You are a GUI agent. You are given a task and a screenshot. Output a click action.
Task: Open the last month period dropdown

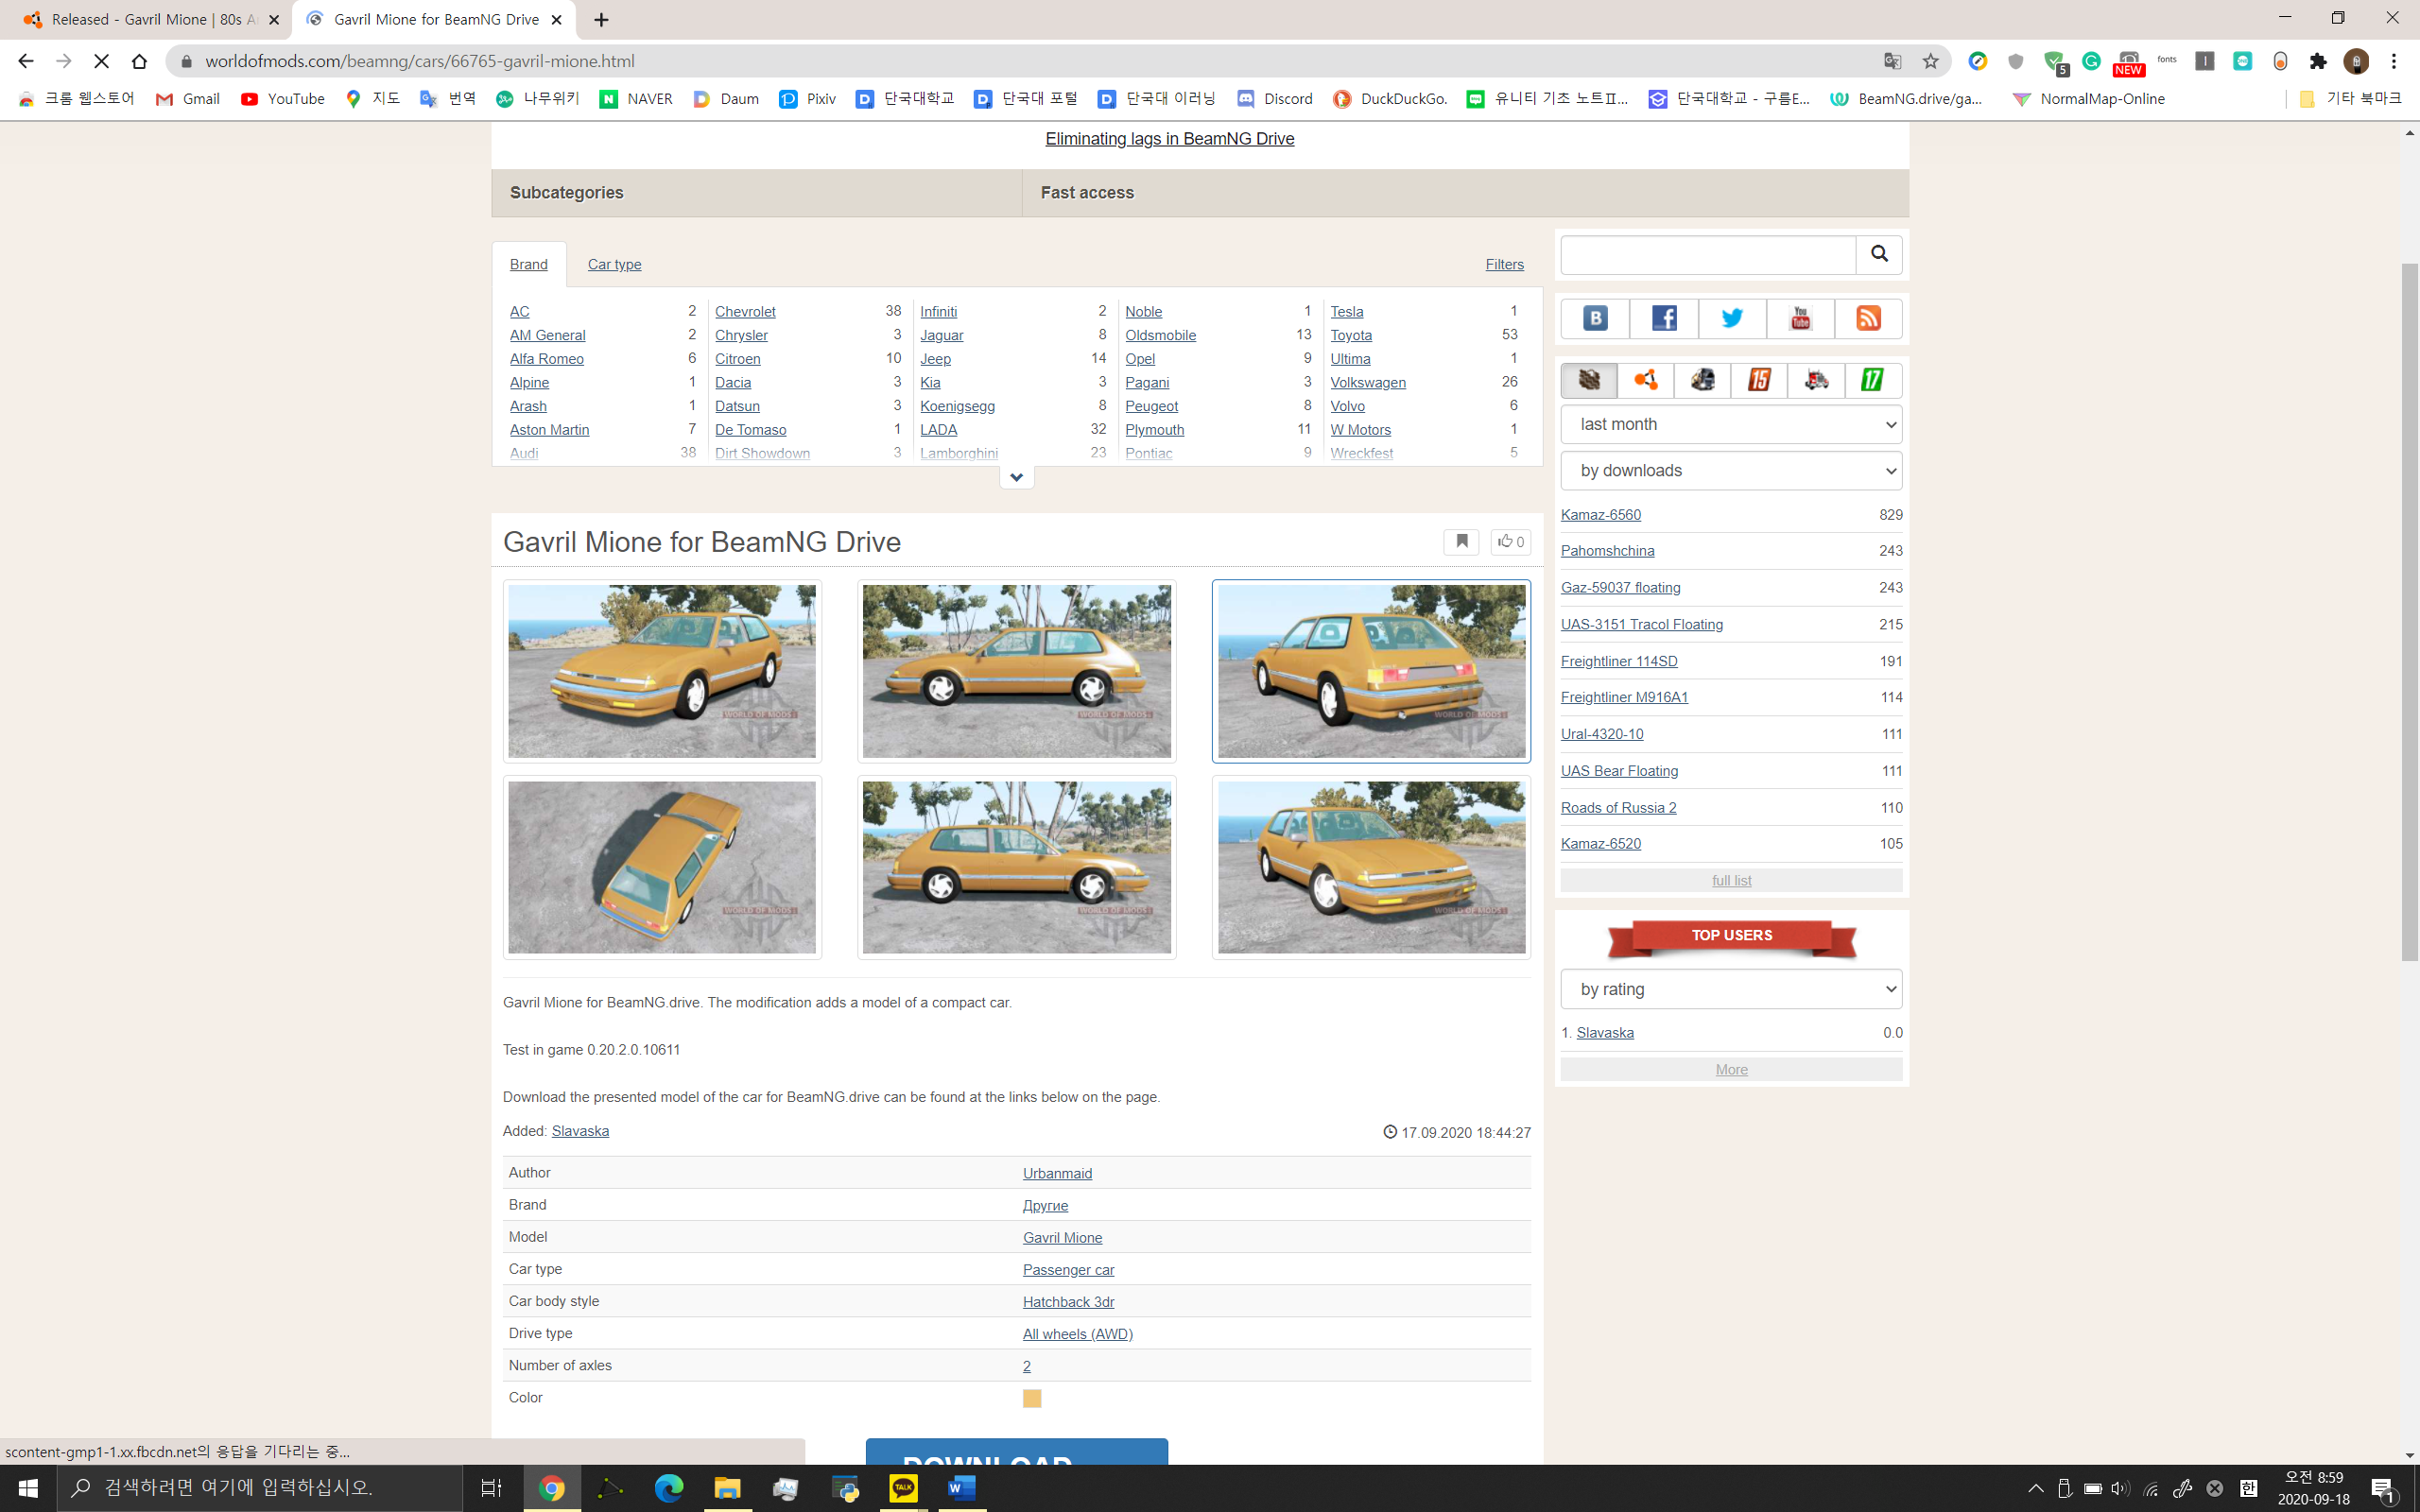[1731, 424]
